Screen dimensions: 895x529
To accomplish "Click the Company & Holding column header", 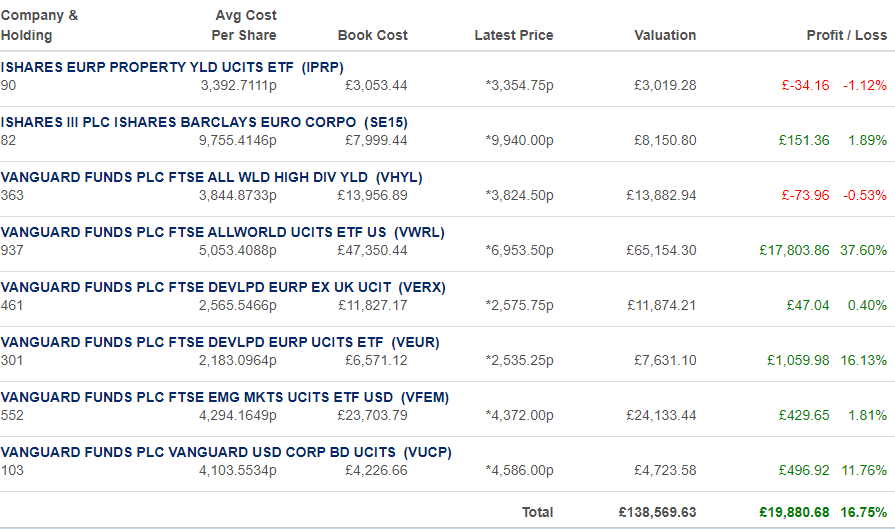I will click(x=39, y=25).
